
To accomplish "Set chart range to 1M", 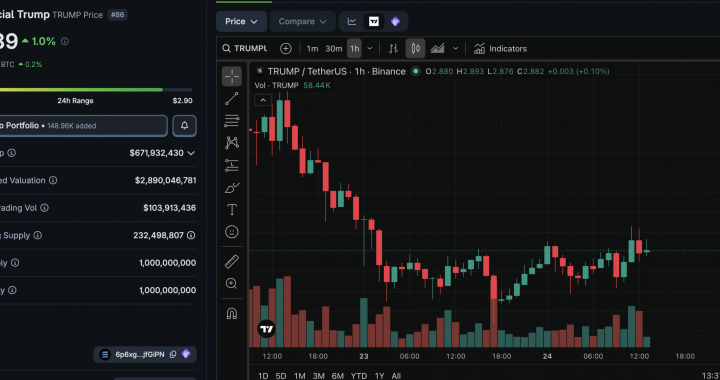I will [x=299, y=376].
